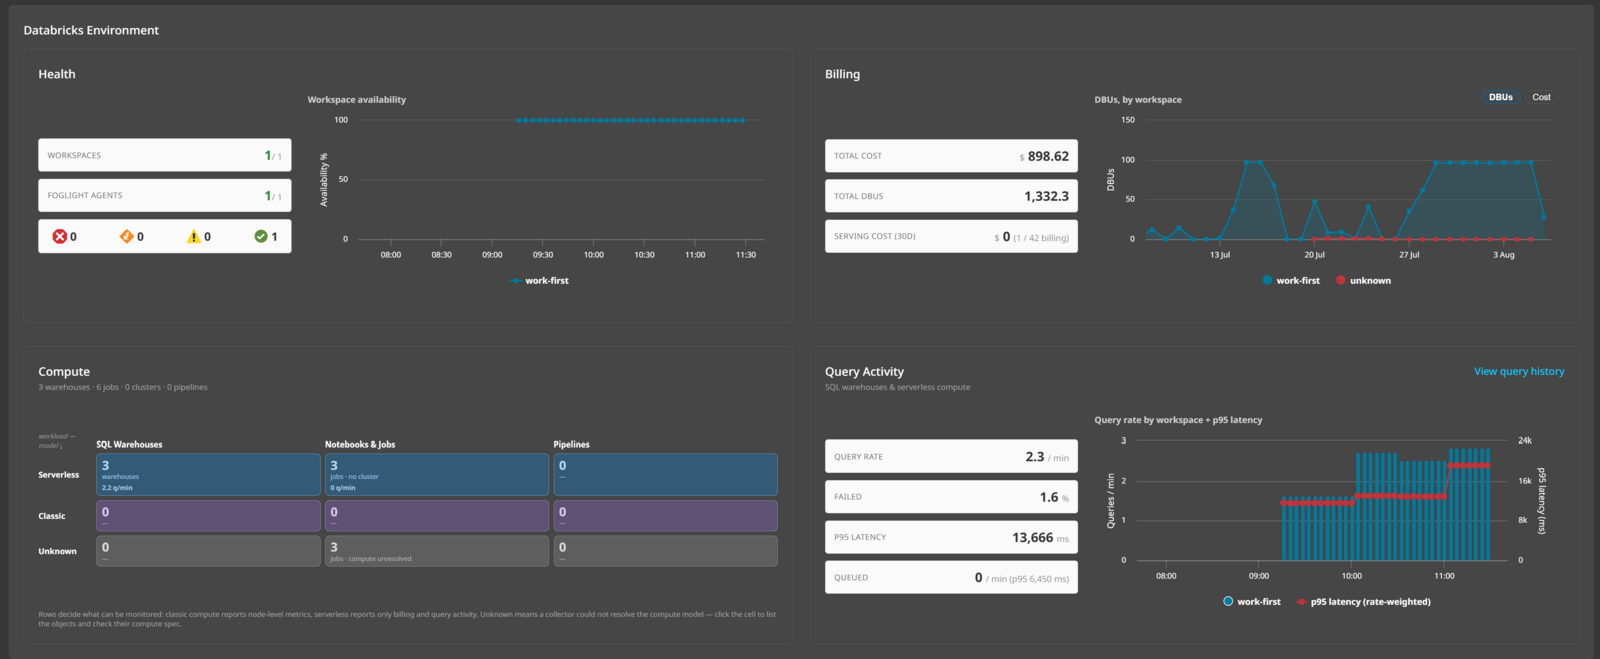Screen dimensions: 1600x659
Task: Click the '11:30' label on availability chart axis
Action: [x=746, y=255]
